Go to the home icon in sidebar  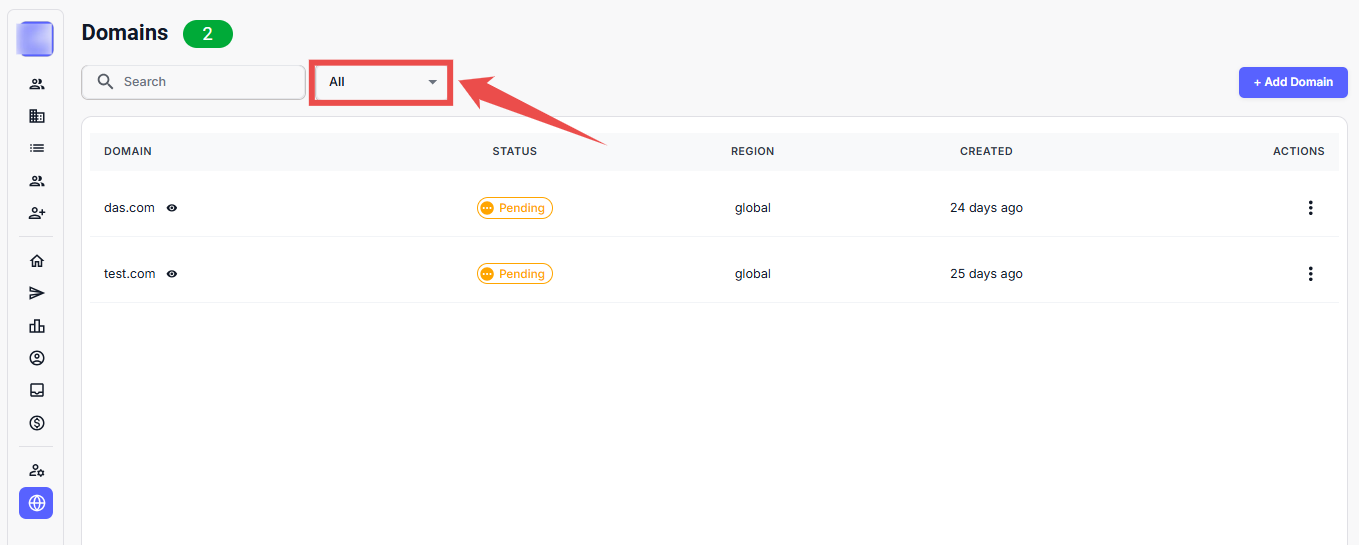[x=37, y=261]
